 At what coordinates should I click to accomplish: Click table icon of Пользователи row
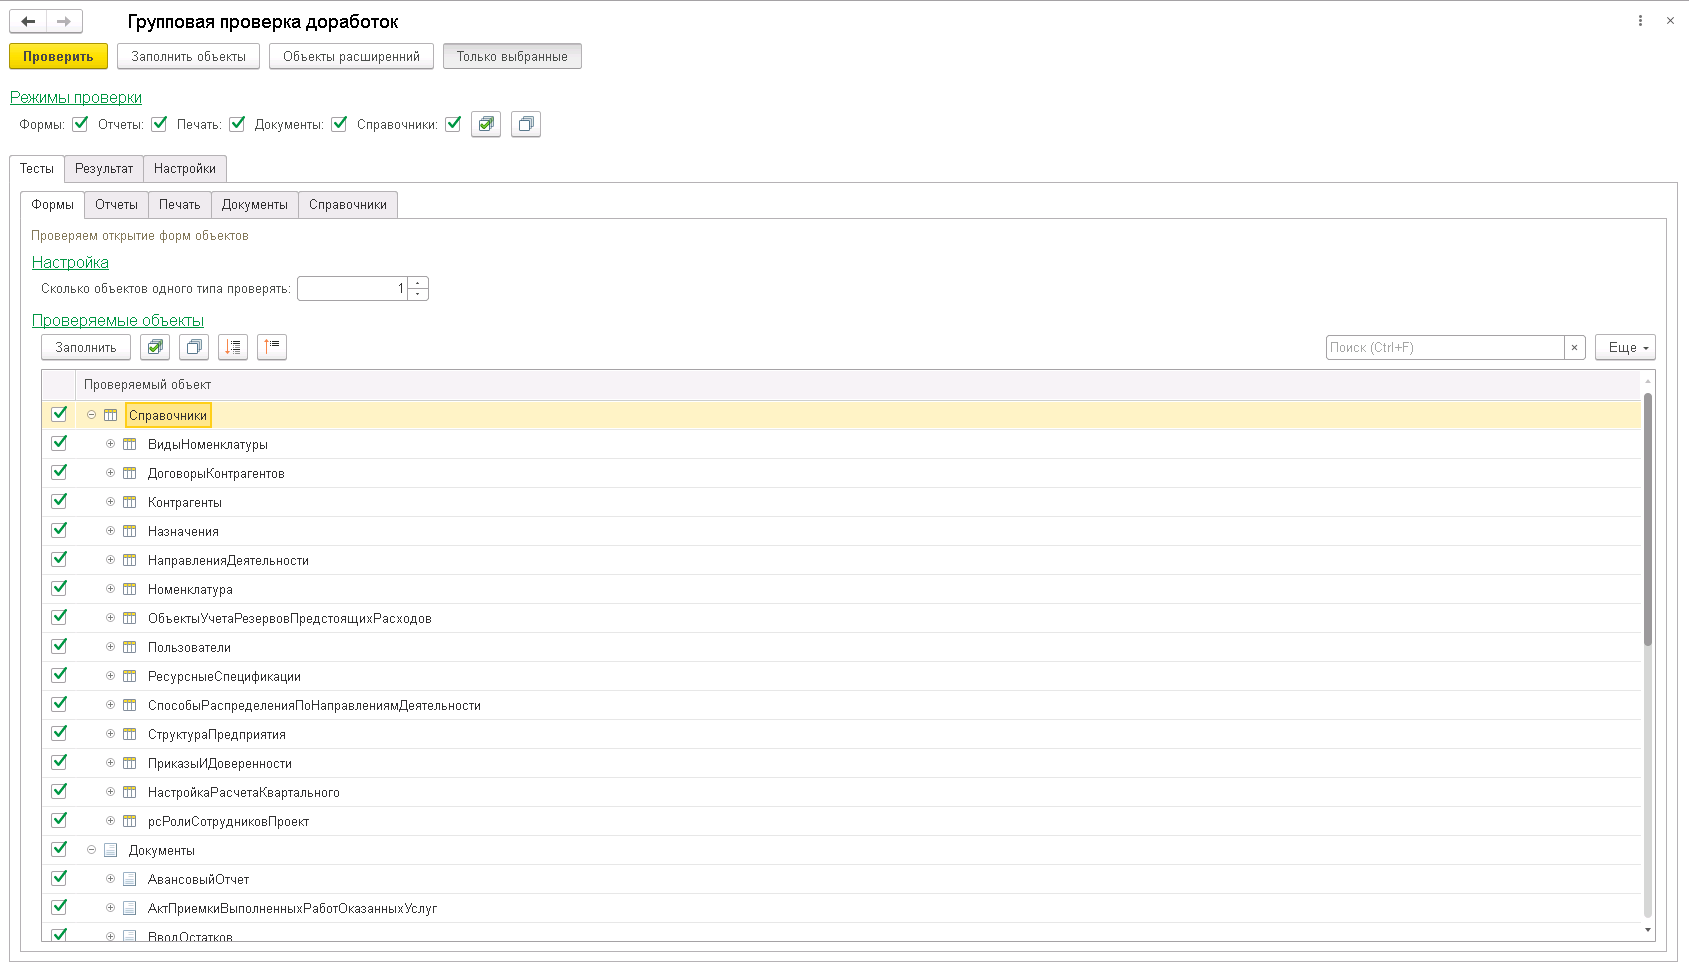129,647
